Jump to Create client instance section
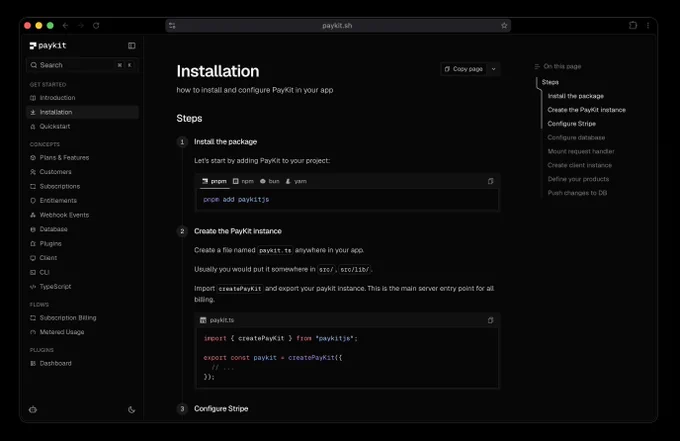Viewport: 680px width, 441px height. pyautogui.click(x=579, y=166)
